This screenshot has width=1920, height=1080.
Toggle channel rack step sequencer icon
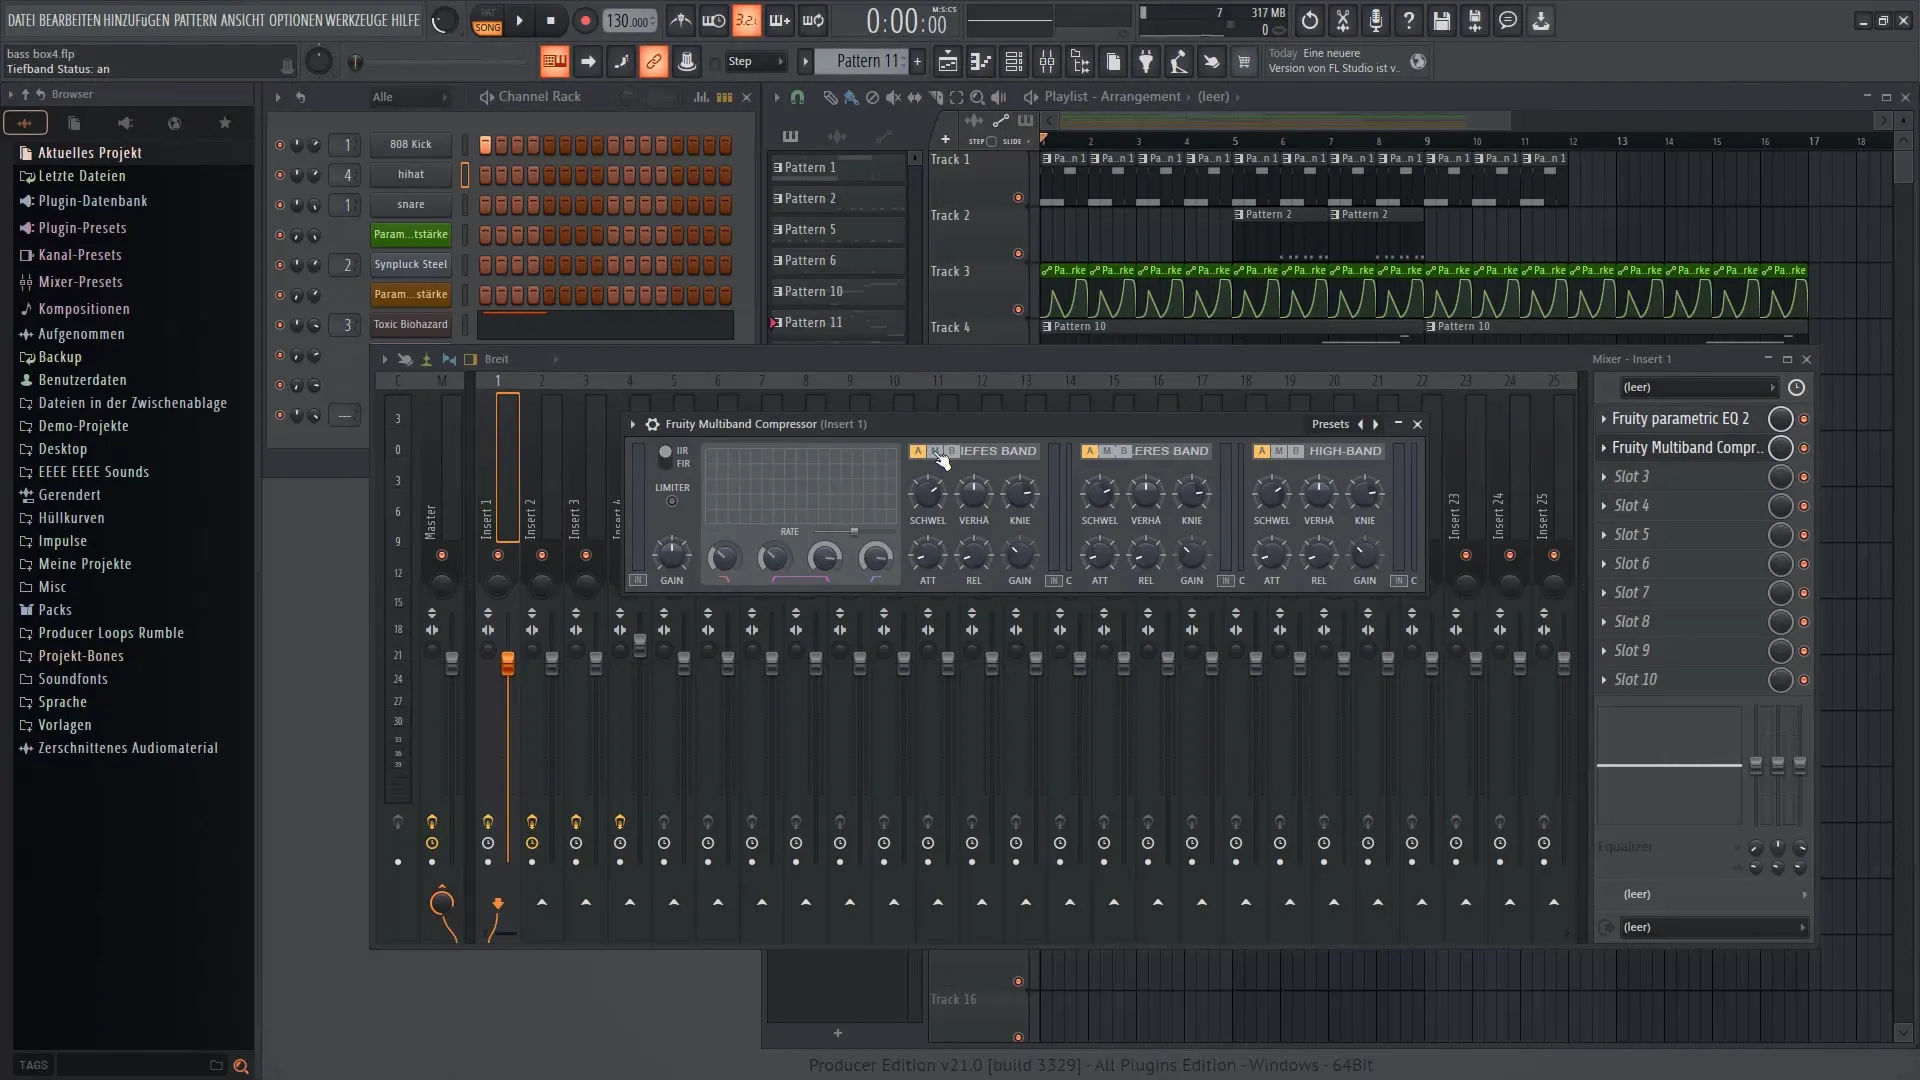coord(725,97)
